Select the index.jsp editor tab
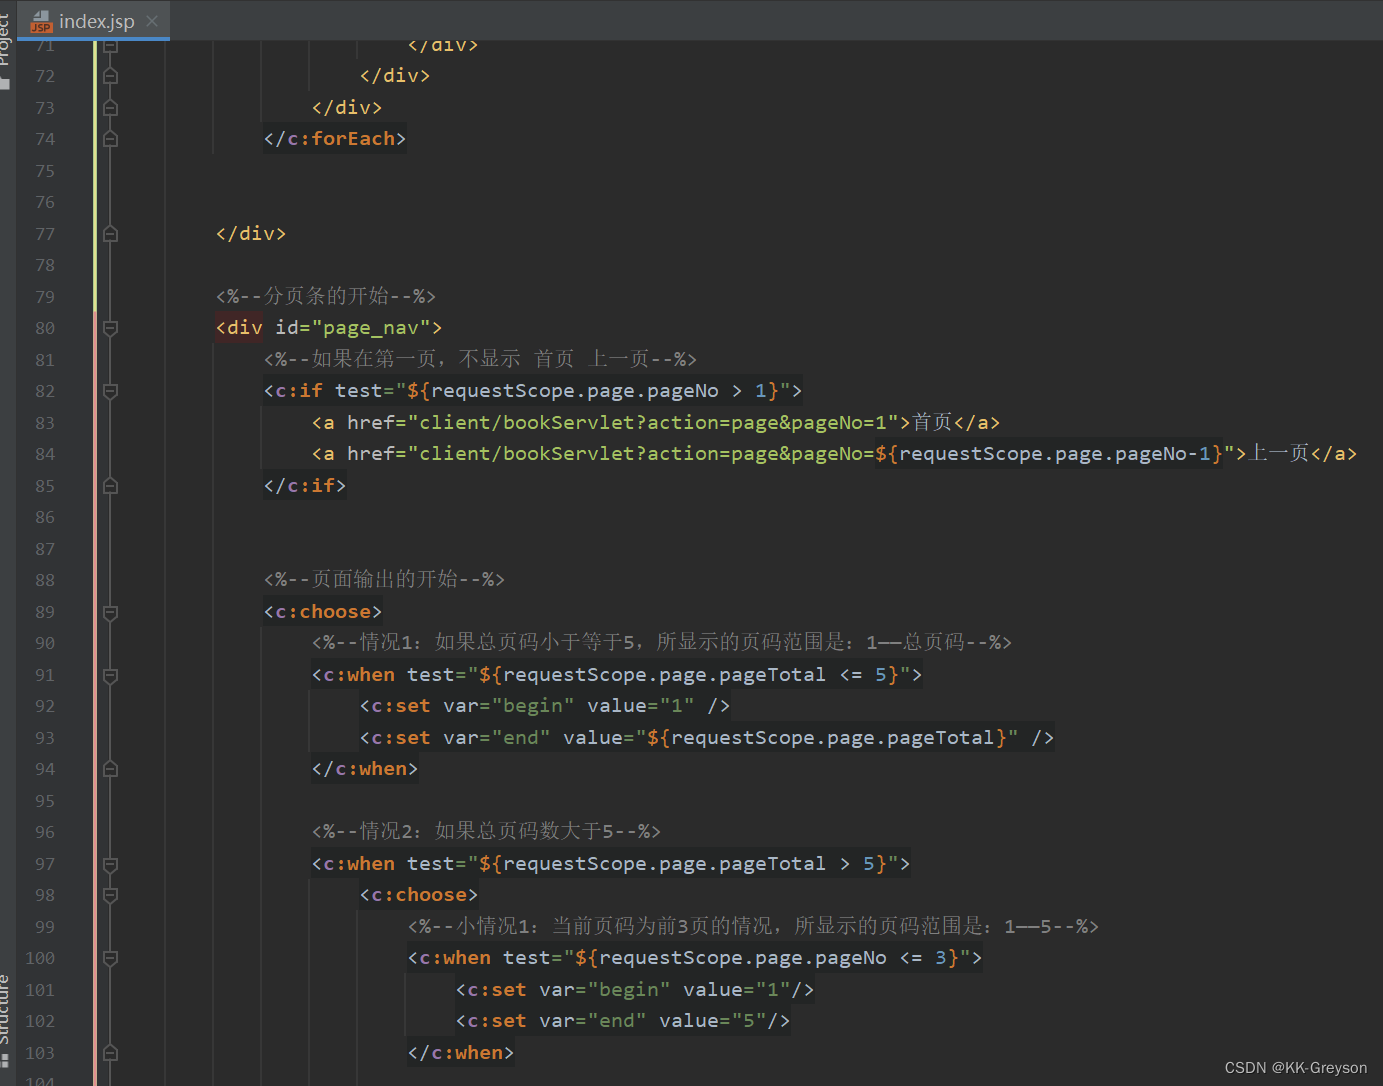Viewport: 1383px width, 1086px height. [94, 21]
